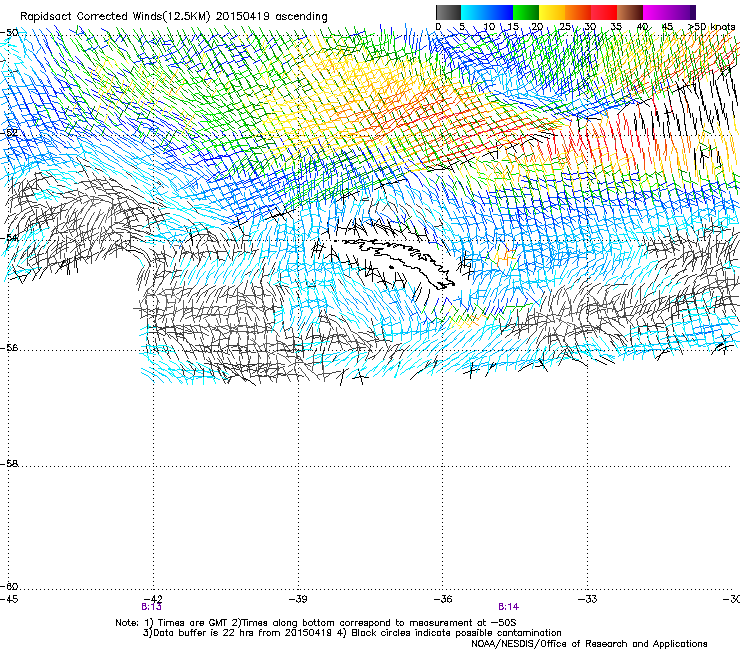This screenshot has height=650, width=740.
Task: Click the blue 10-15 knots legend swatch
Action: [x=500, y=12]
